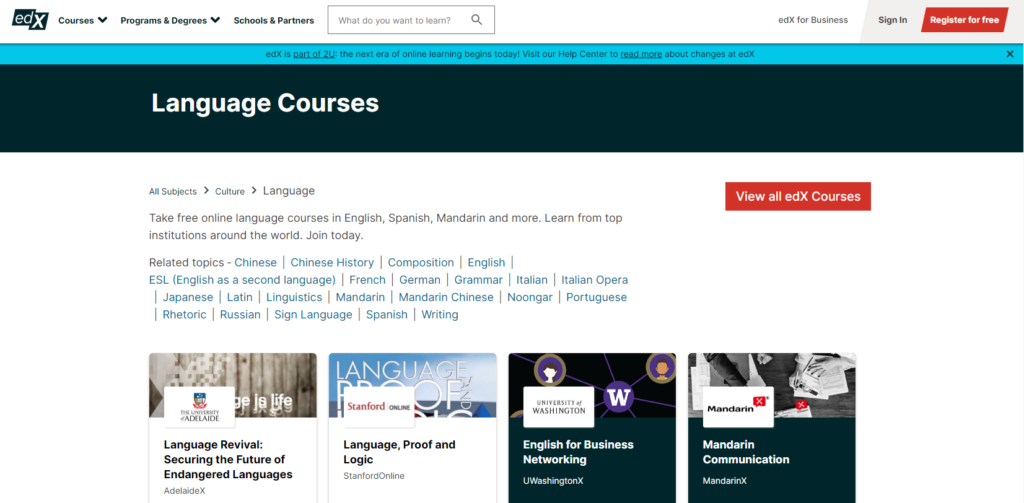Viewport: 1024px width, 503px height.
Task: Open the Chinese History topic
Action: pyautogui.click(x=332, y=263)
